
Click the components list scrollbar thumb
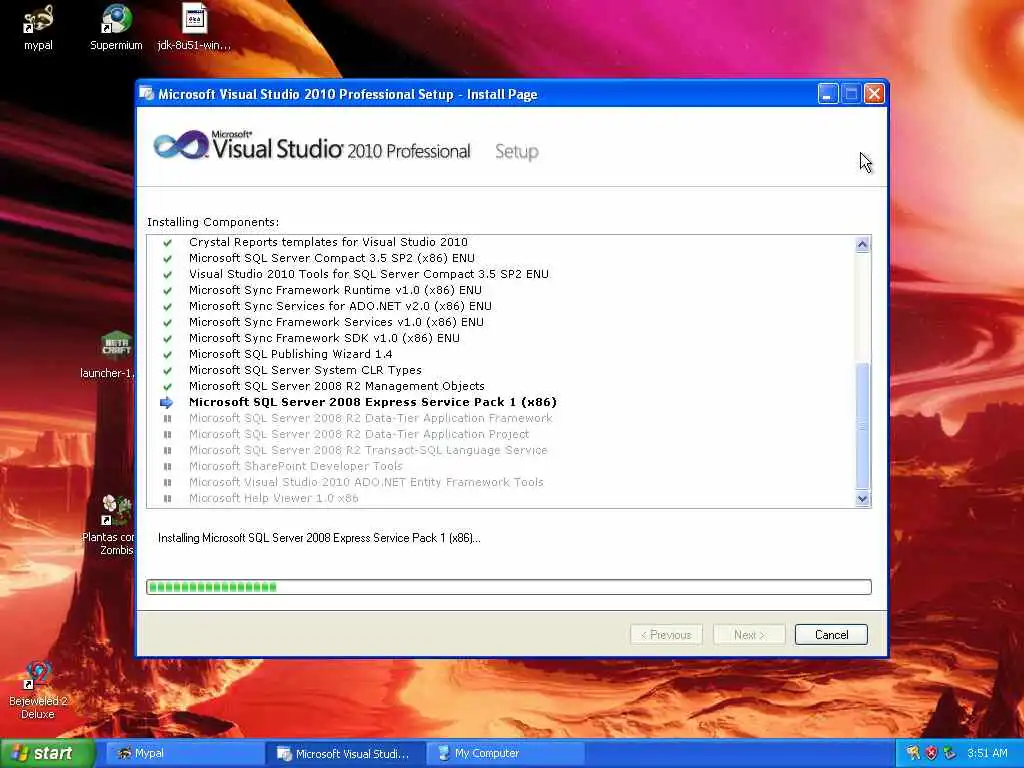click(x=862, y=426)
